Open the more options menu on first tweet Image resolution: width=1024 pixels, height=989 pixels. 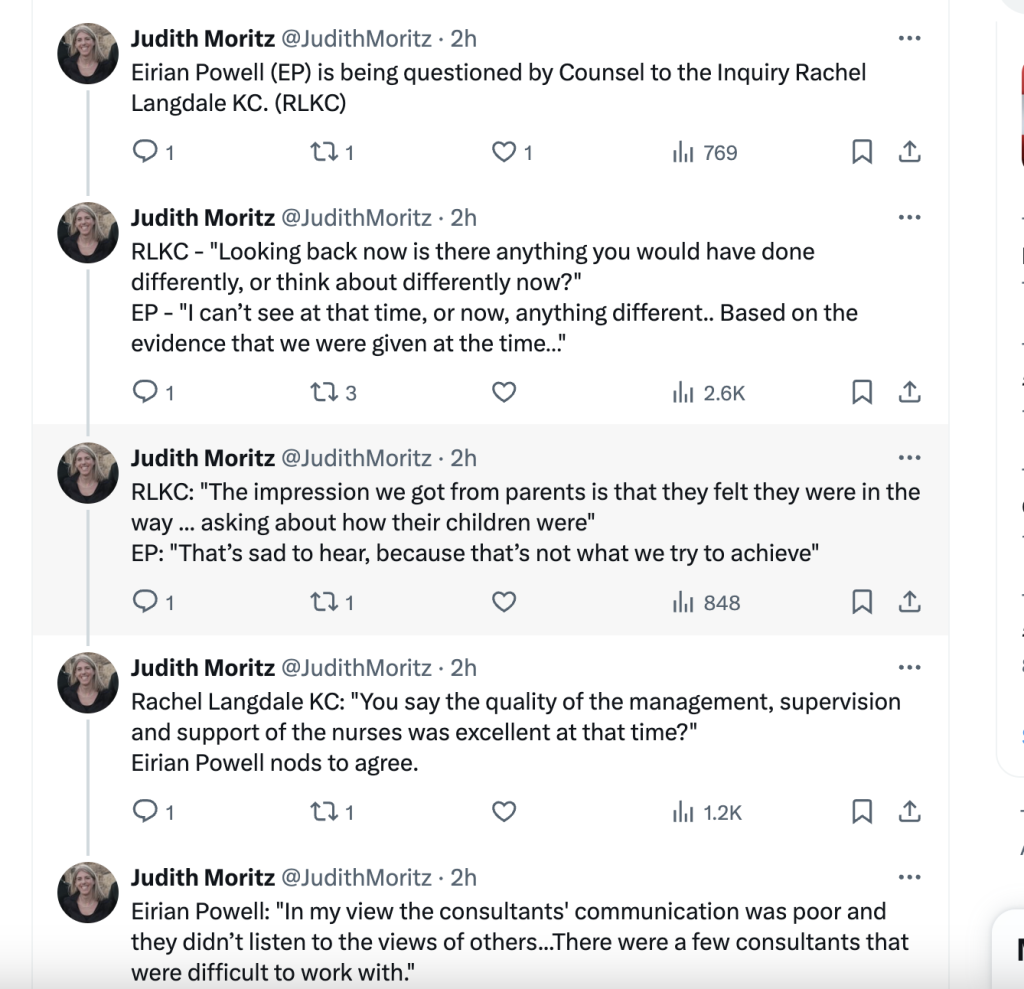(x=909, y=39)
